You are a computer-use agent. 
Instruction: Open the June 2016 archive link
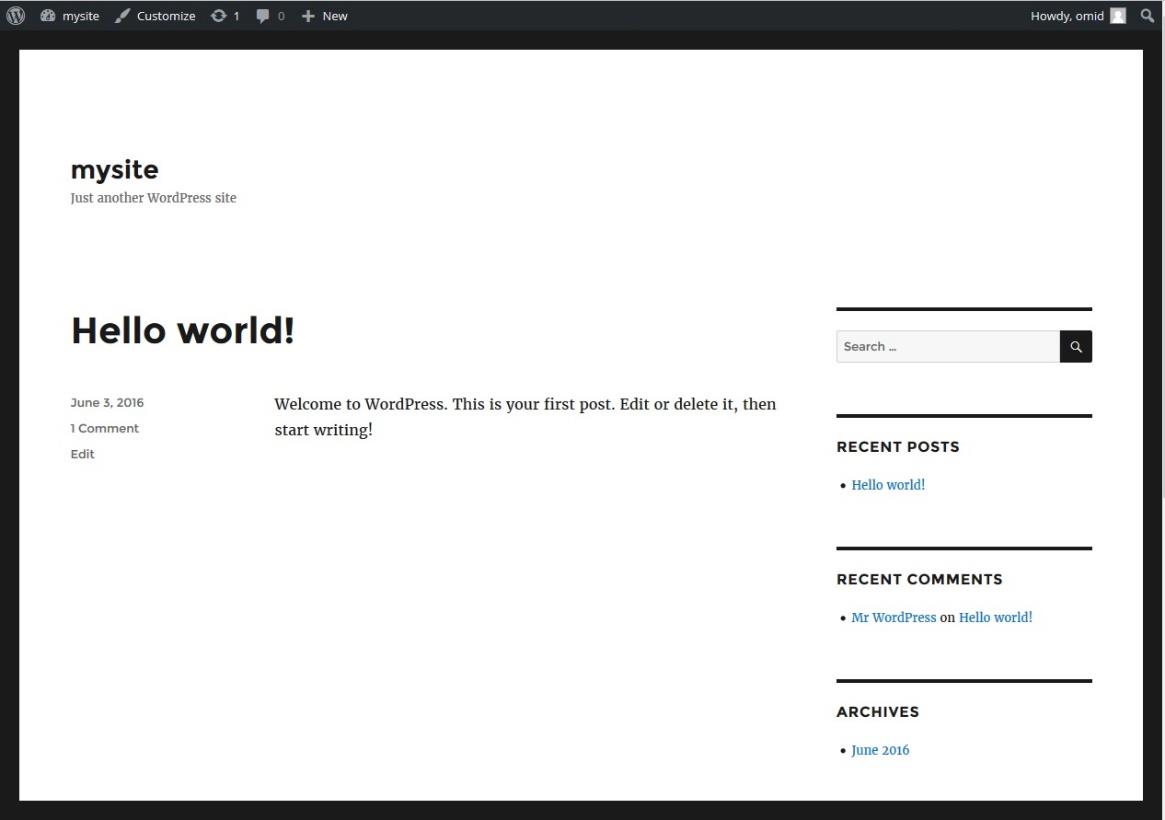point(880,751)
